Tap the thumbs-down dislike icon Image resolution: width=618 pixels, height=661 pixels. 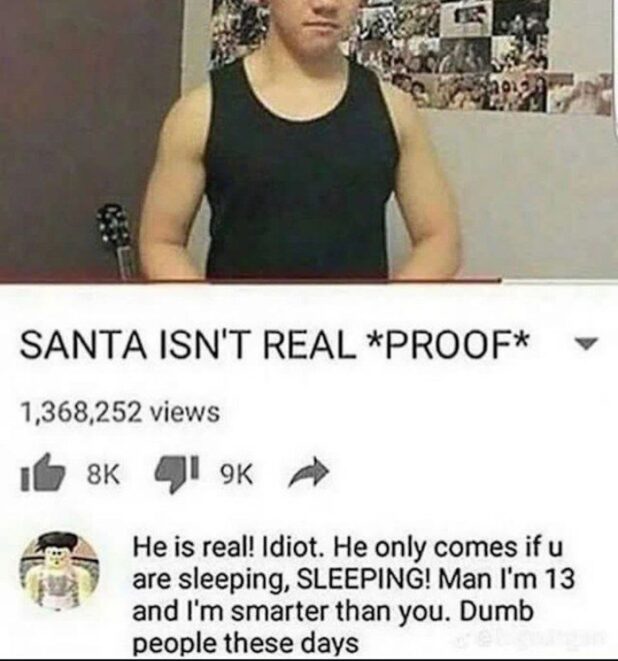tap(176, 476)
